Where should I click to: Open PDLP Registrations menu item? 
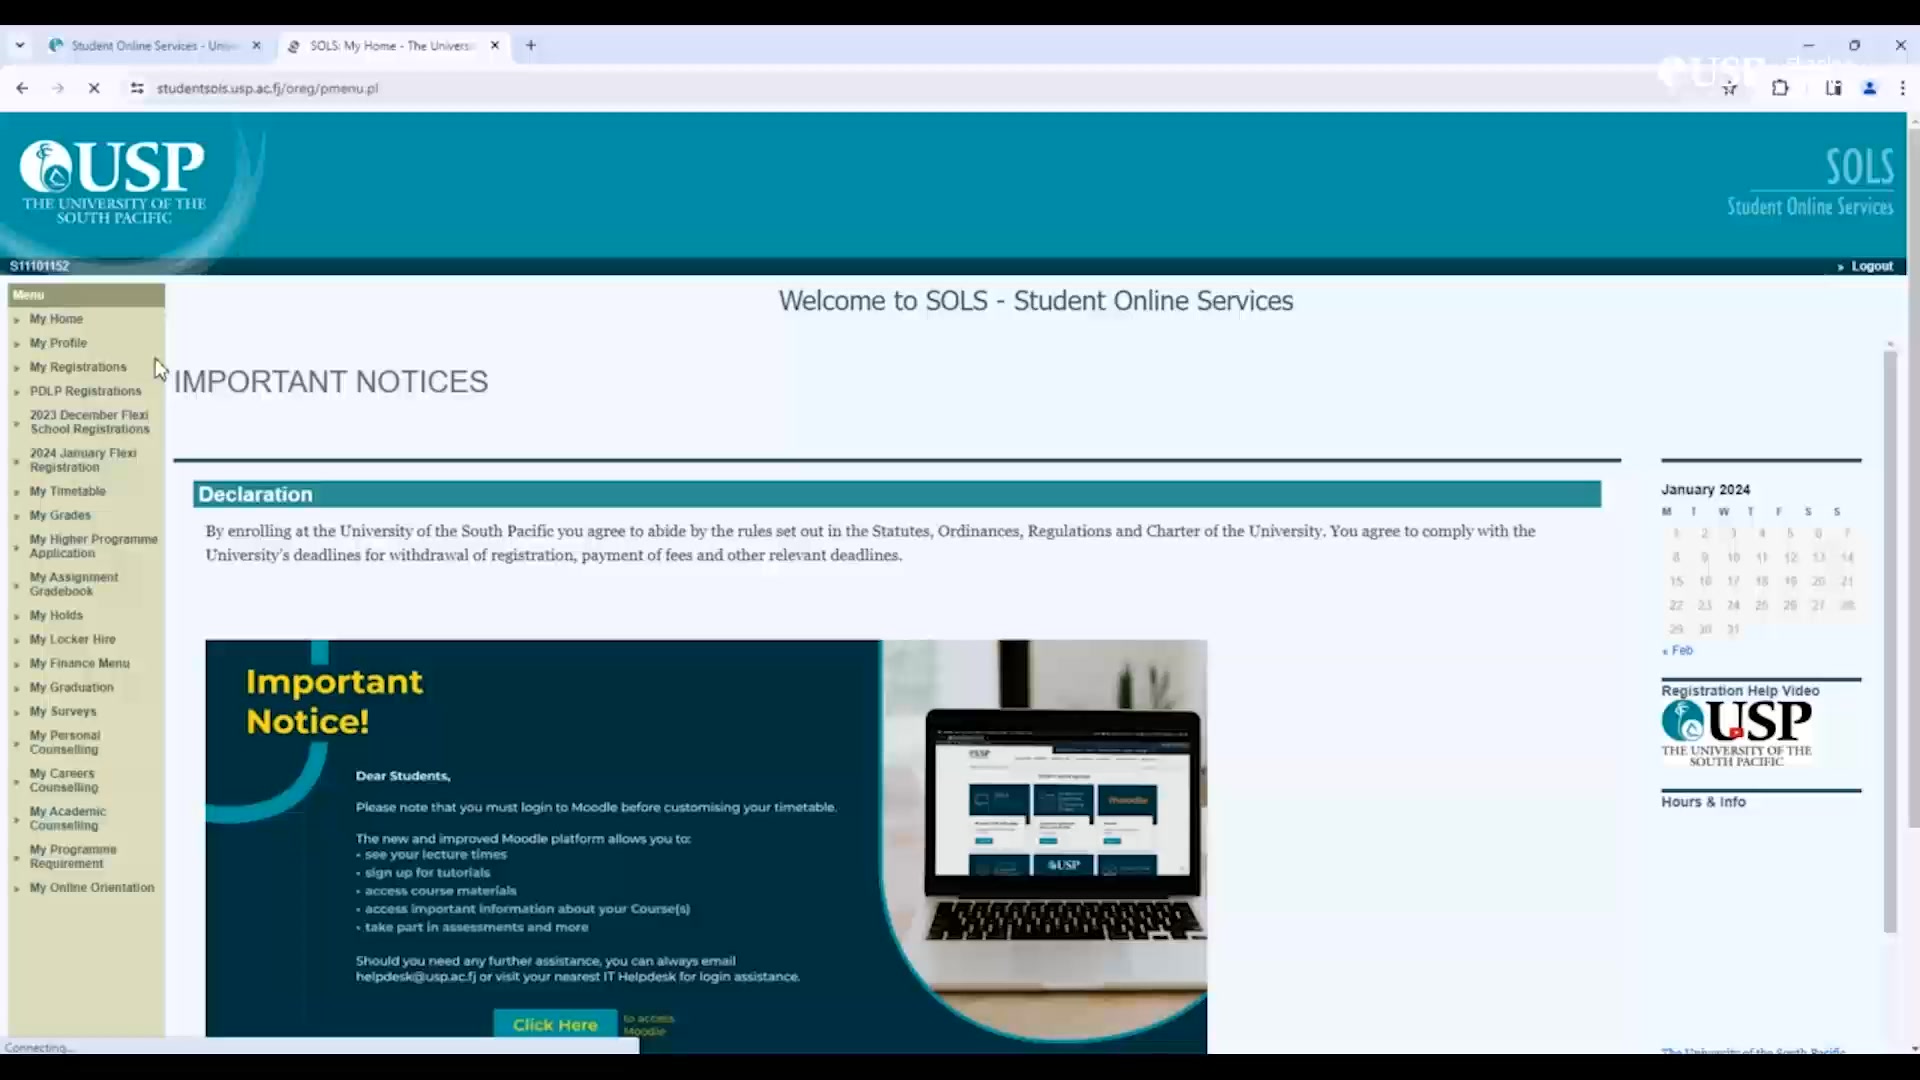tap(85, 391)
